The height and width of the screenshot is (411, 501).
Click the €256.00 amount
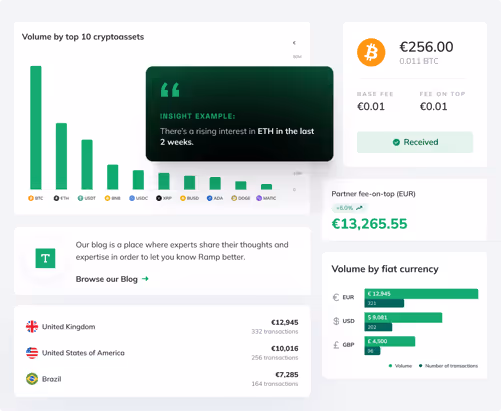pos(426,47)
